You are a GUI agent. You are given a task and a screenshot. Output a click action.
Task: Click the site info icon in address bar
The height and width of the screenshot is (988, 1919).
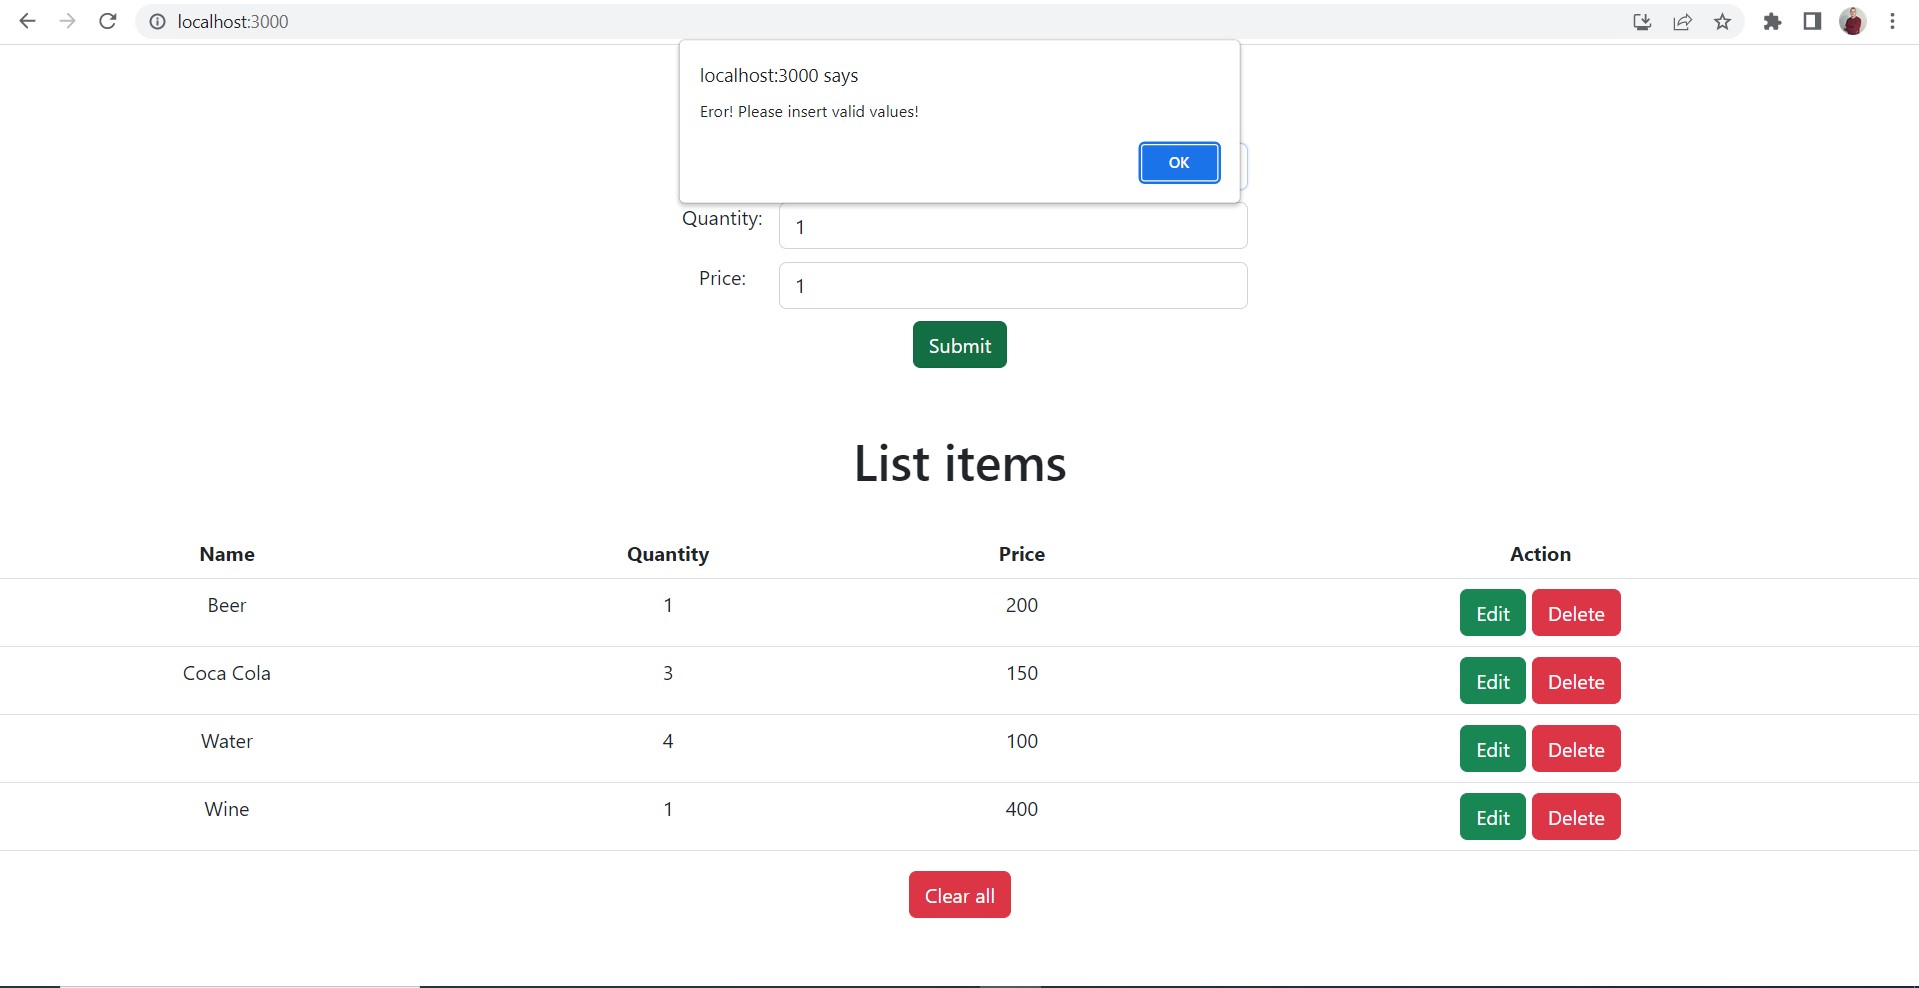click(157, 21)
